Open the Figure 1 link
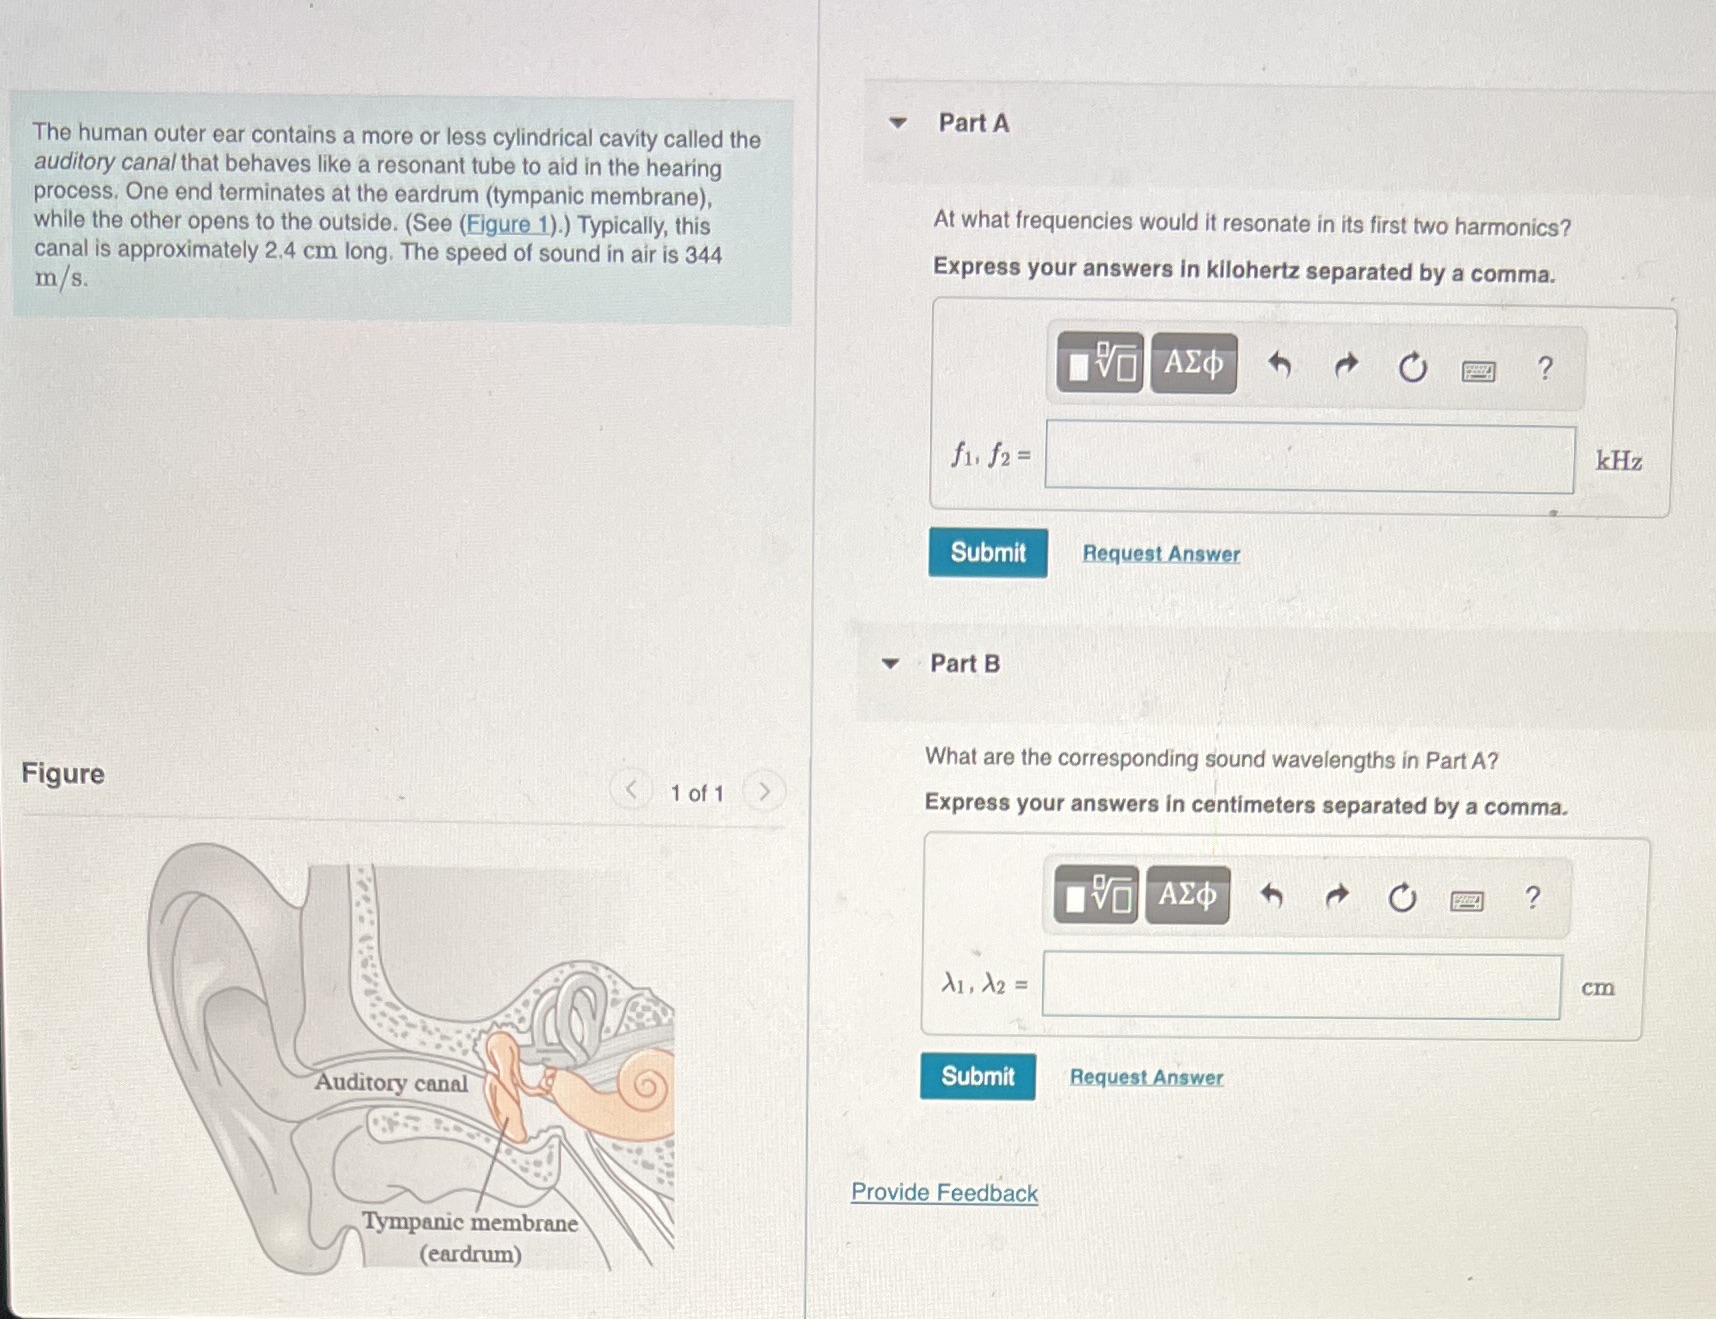This screenshot has height=1319, width=1716. point(506,223)
